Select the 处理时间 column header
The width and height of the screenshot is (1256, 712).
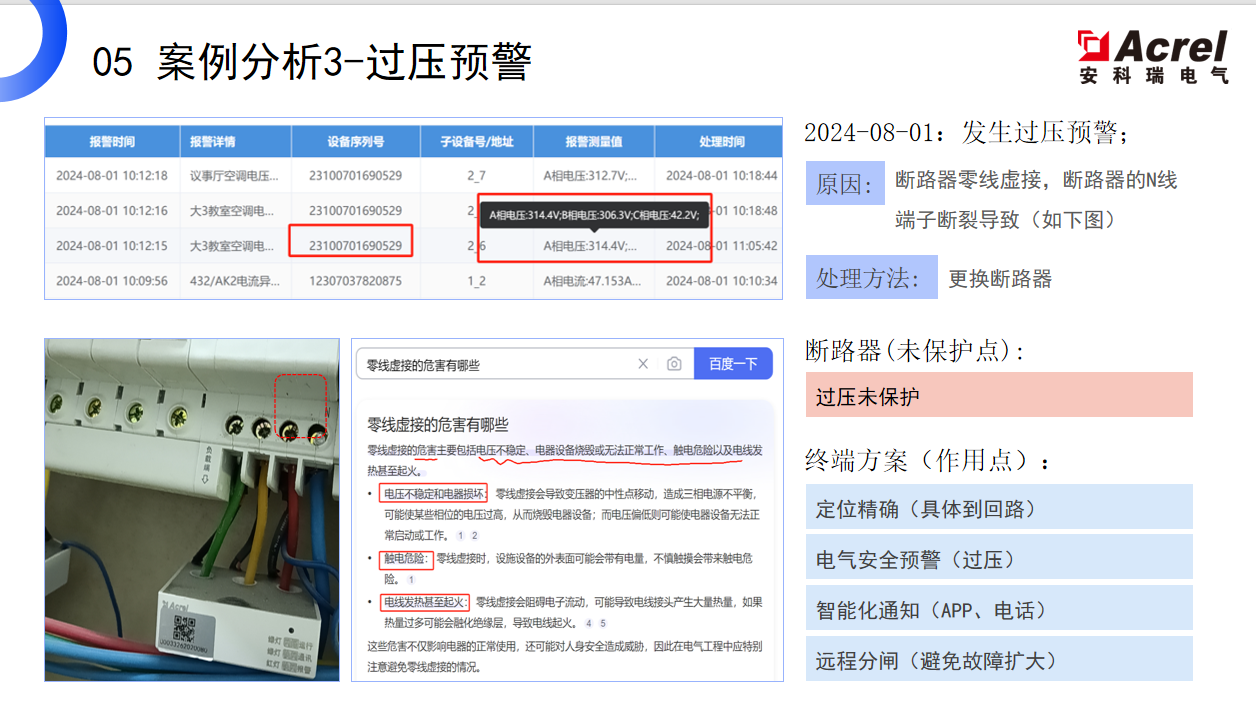721,142
